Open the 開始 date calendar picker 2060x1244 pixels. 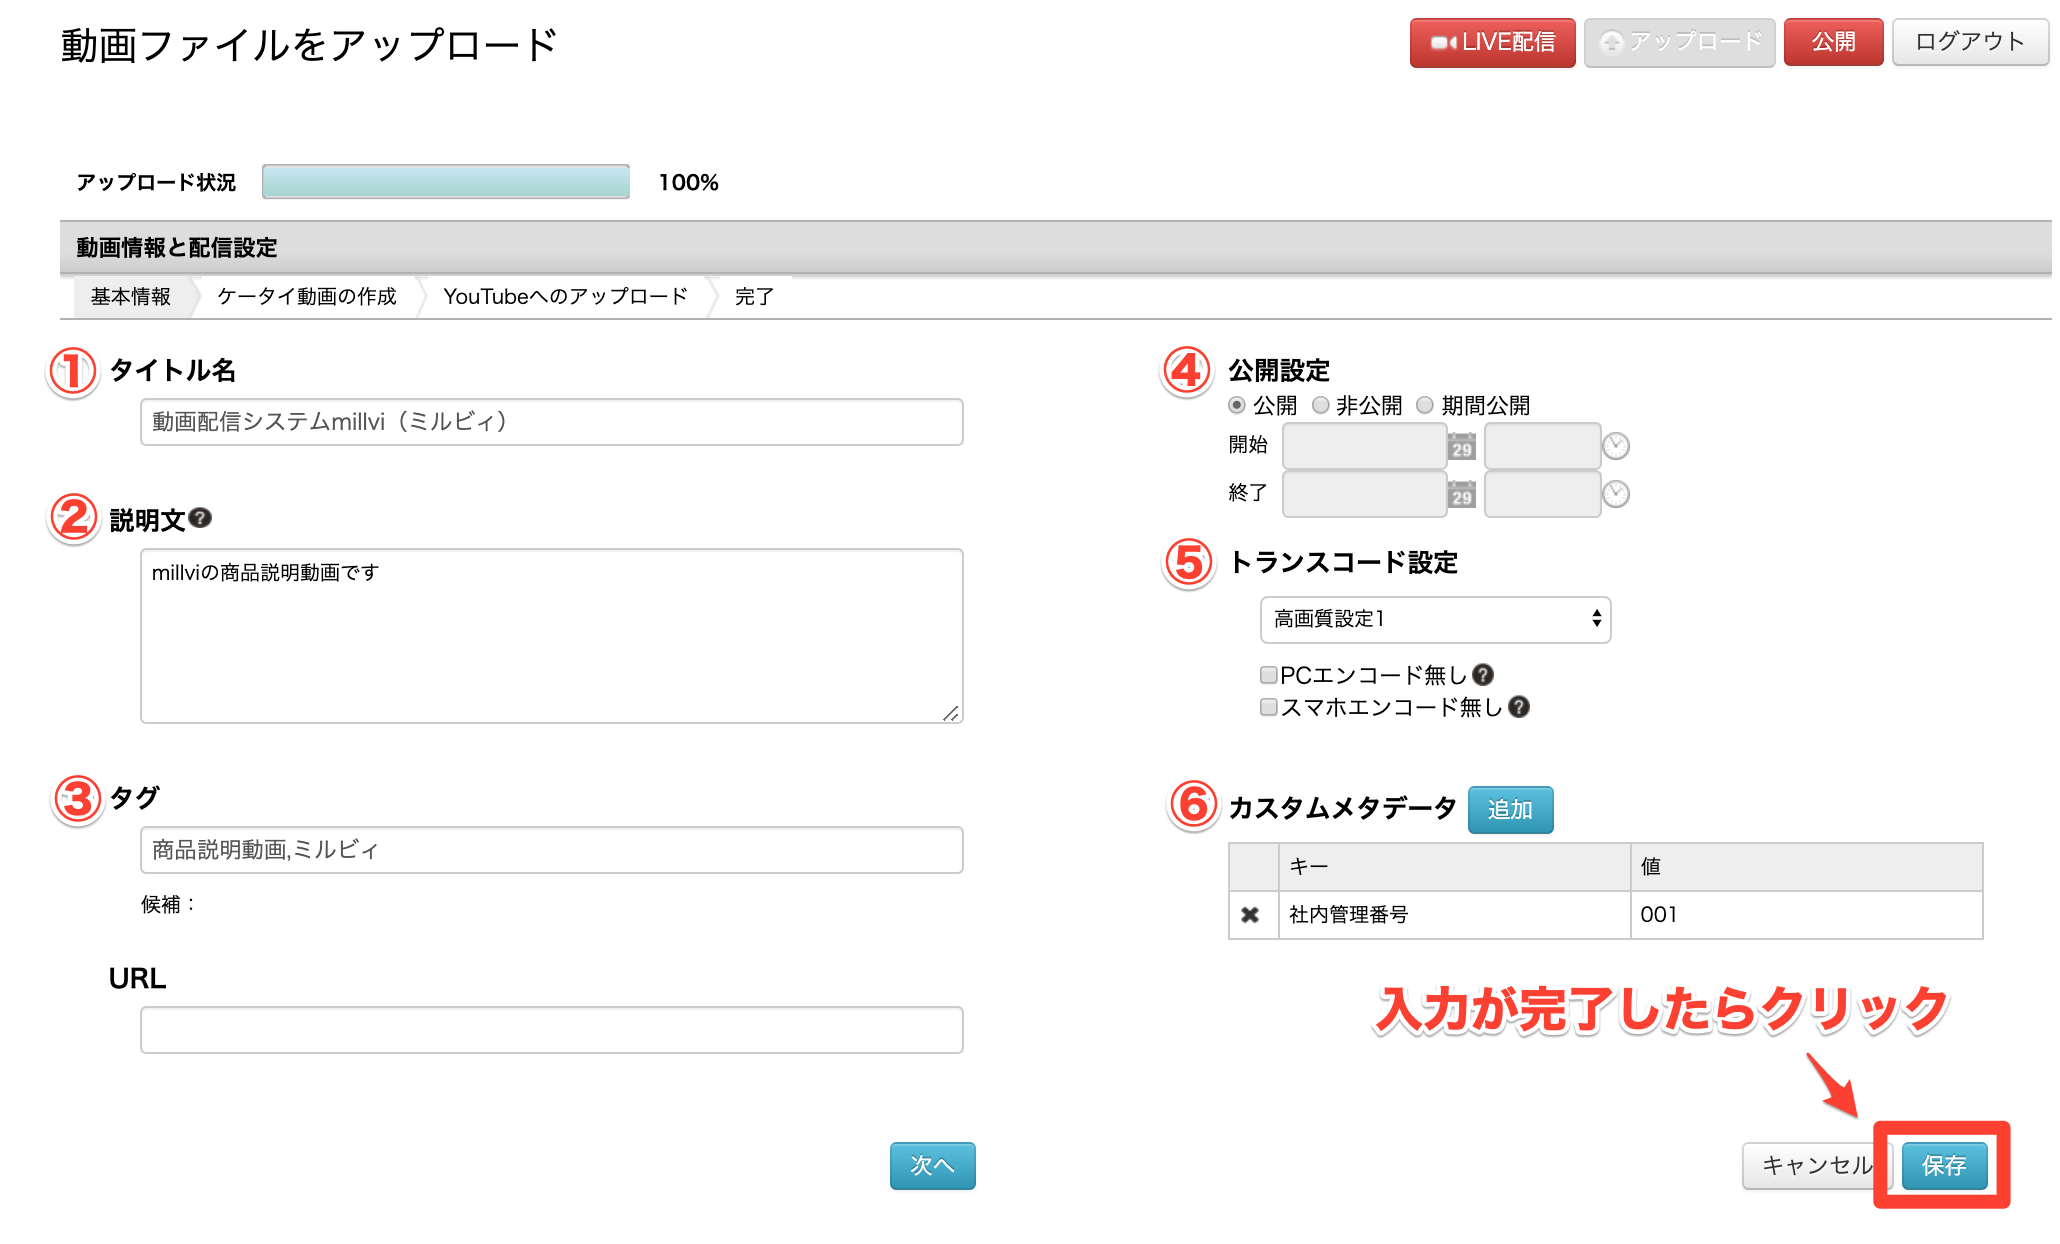point(1461,446)
